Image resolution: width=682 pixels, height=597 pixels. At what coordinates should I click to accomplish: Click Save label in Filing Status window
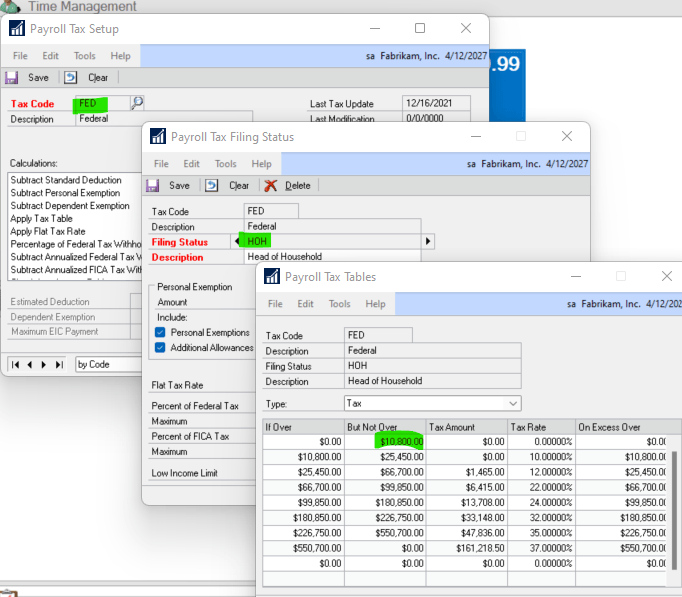point(179,186)
